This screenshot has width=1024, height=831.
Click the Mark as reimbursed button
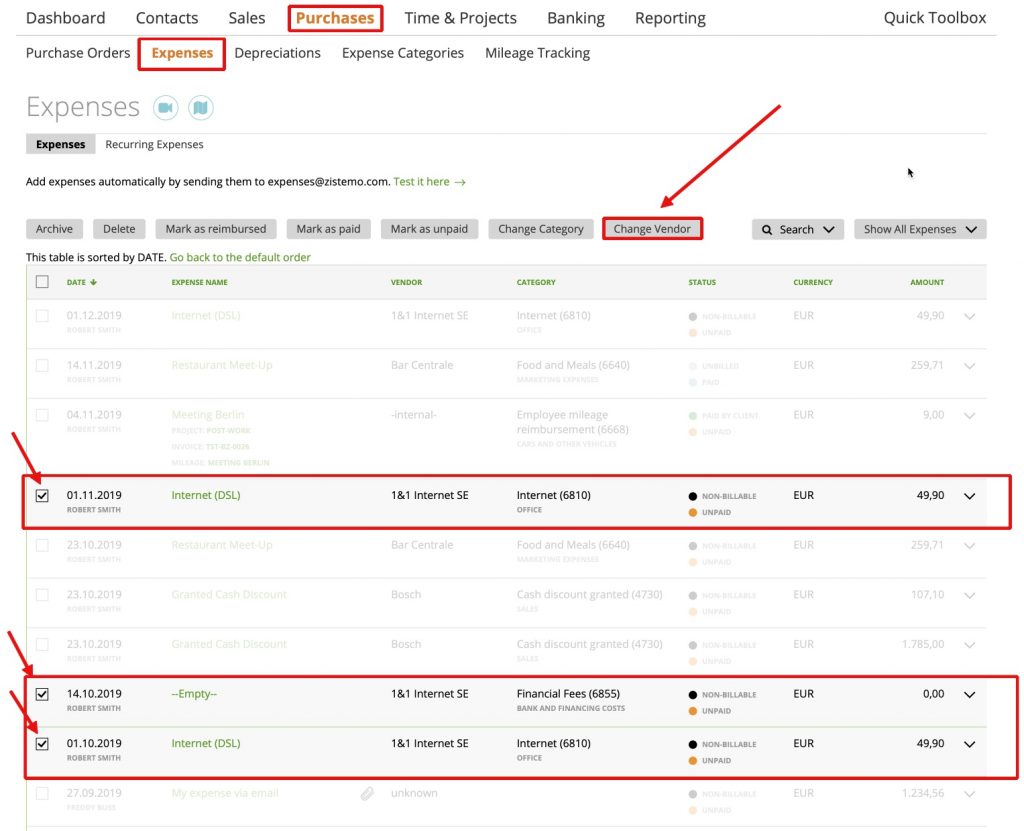(216, 228)
